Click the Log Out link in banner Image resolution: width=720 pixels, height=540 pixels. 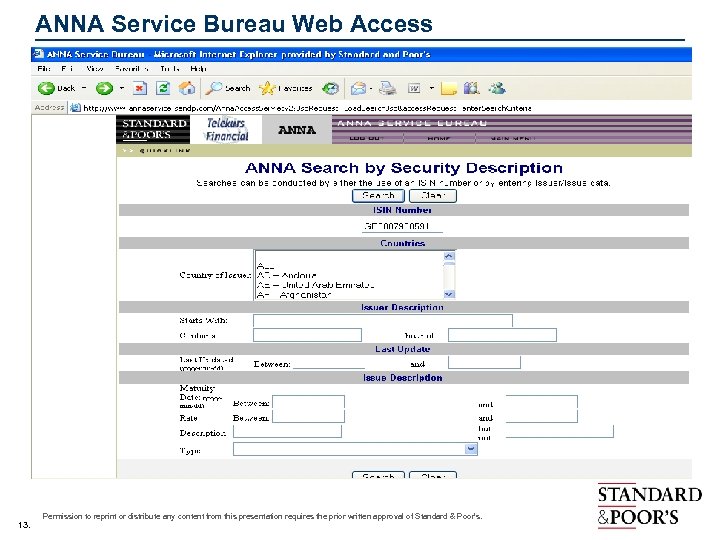[366, 138]
